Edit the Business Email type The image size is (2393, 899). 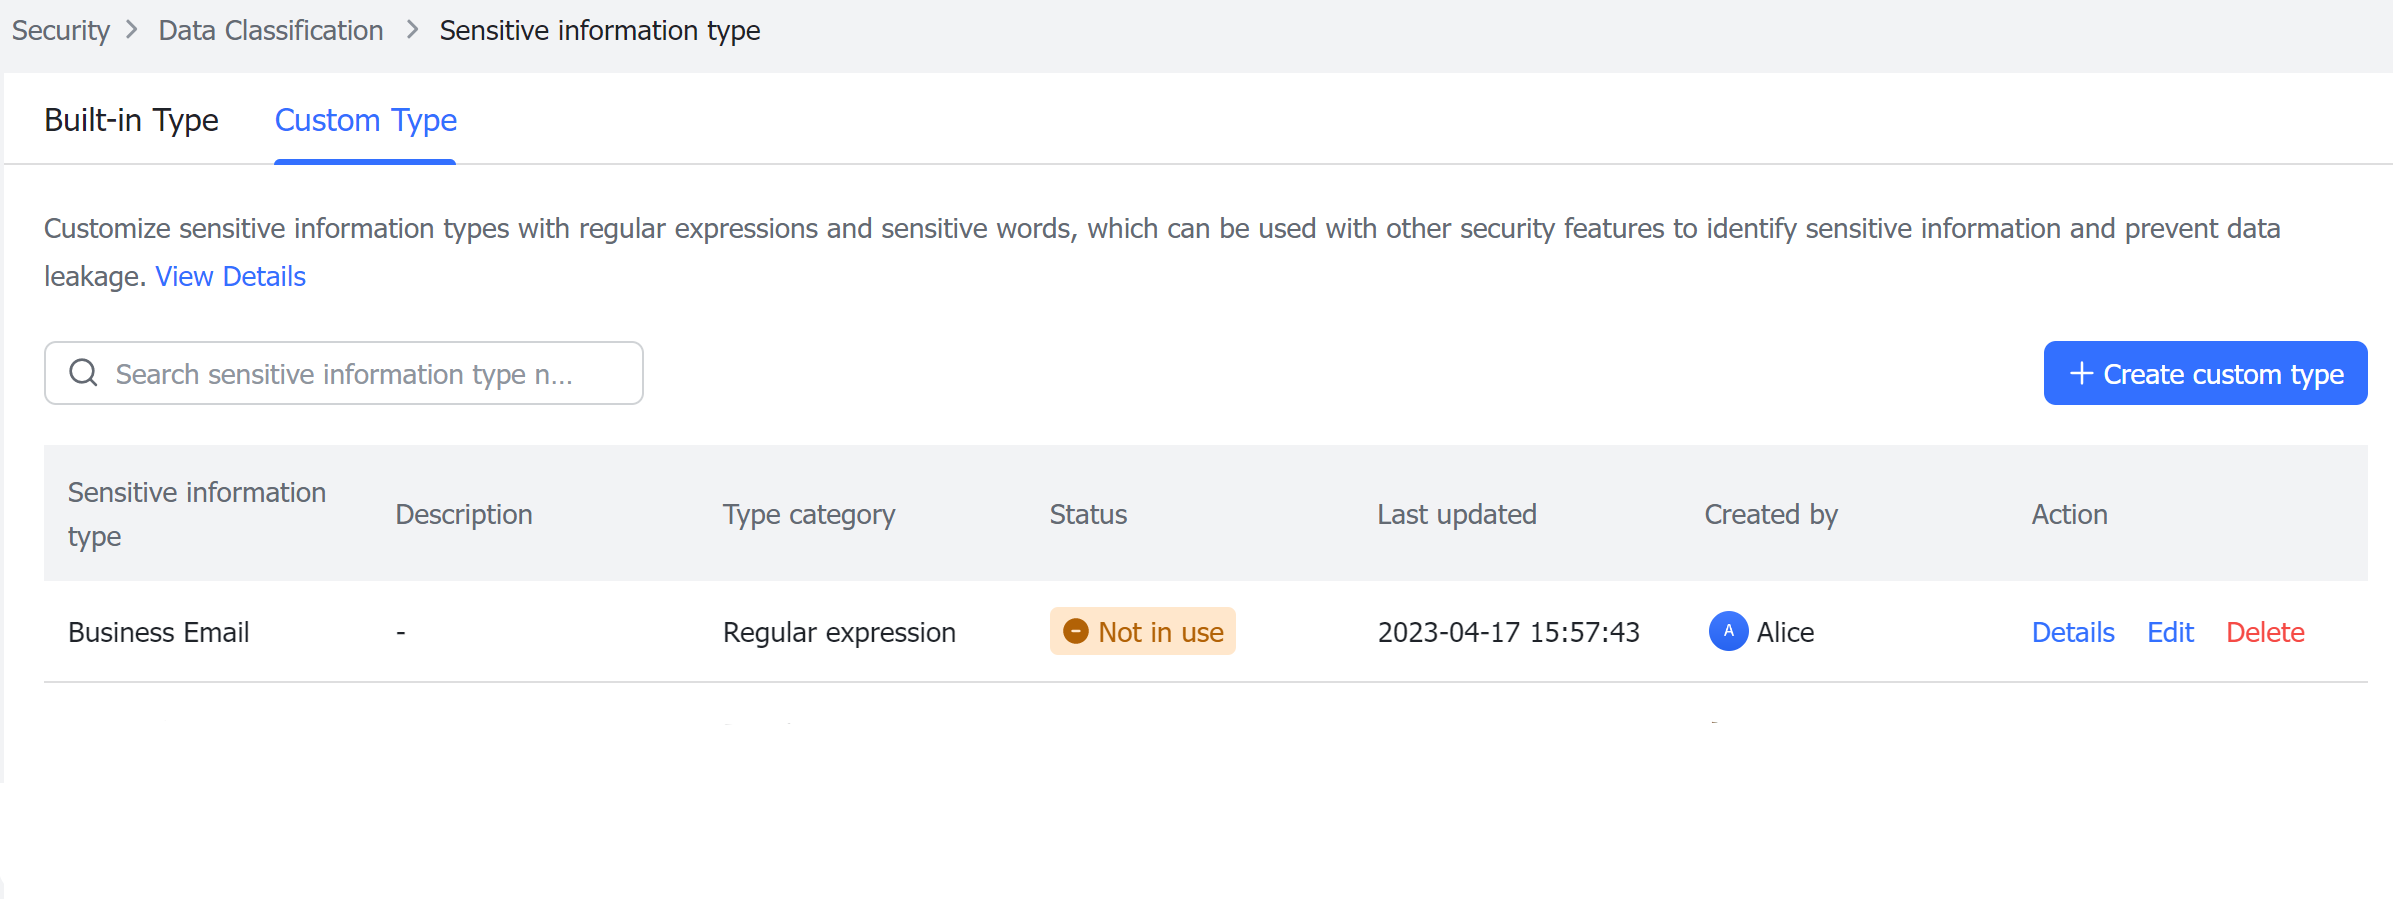[2170, 631]
